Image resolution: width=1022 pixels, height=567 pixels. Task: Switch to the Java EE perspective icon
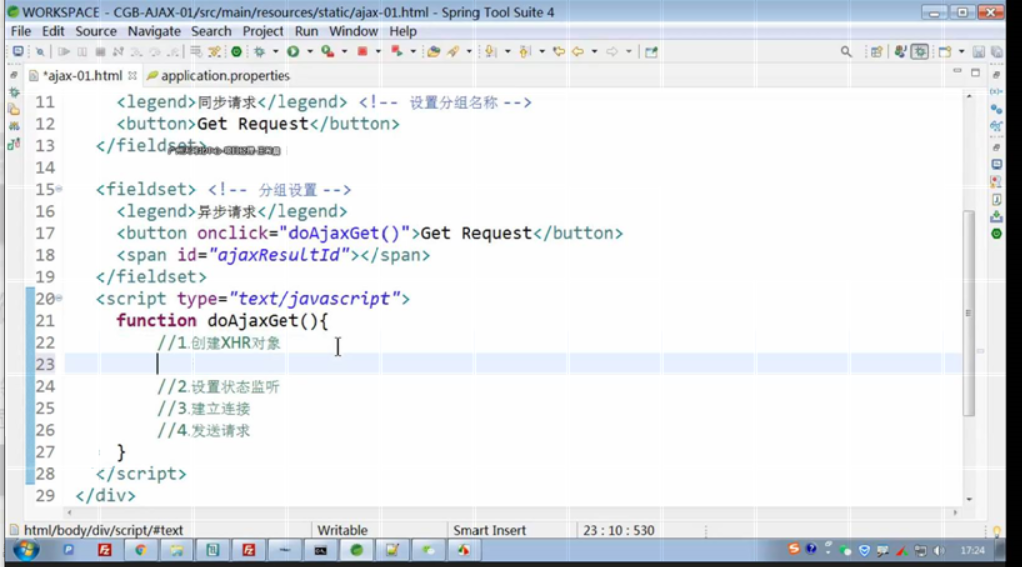(900, 51)
